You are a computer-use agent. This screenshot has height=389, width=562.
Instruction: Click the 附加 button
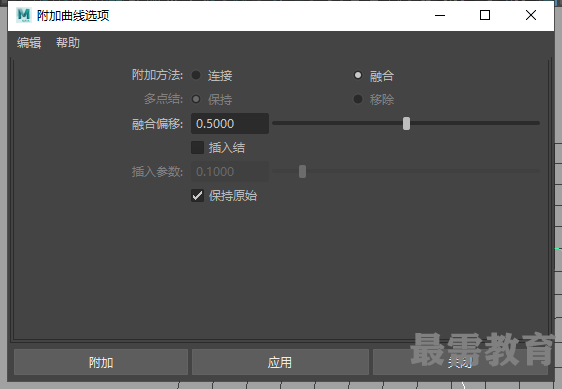pyautogui.click(x=101, y=362)
